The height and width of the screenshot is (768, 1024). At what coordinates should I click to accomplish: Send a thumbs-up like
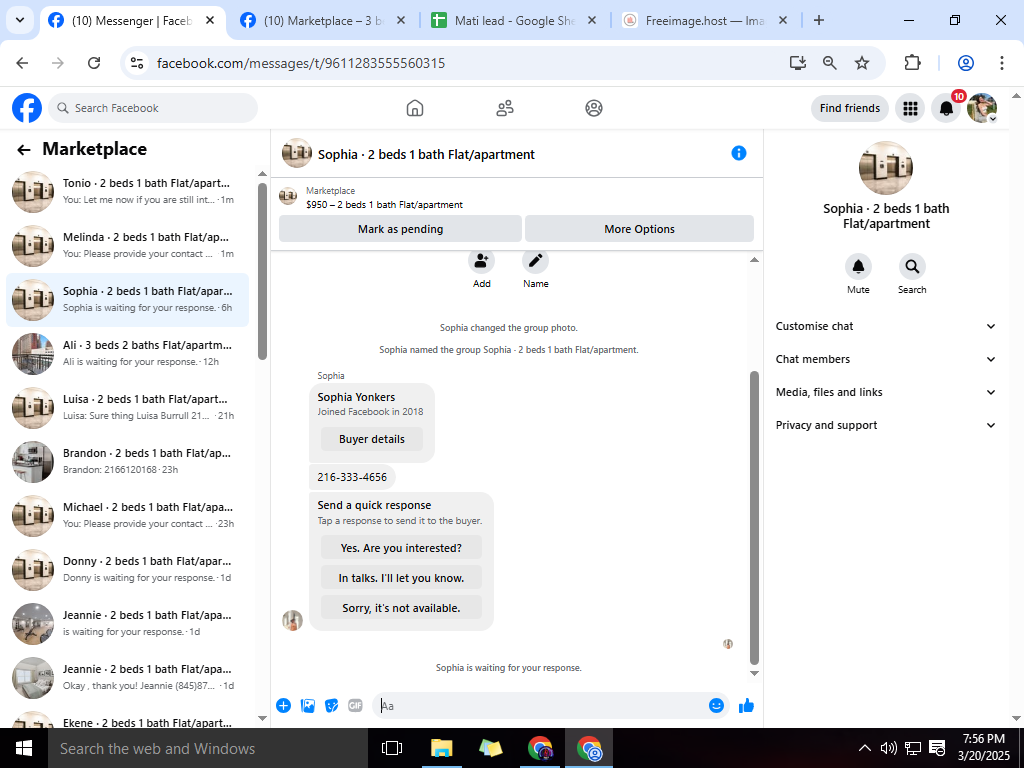tap(746, 705)
